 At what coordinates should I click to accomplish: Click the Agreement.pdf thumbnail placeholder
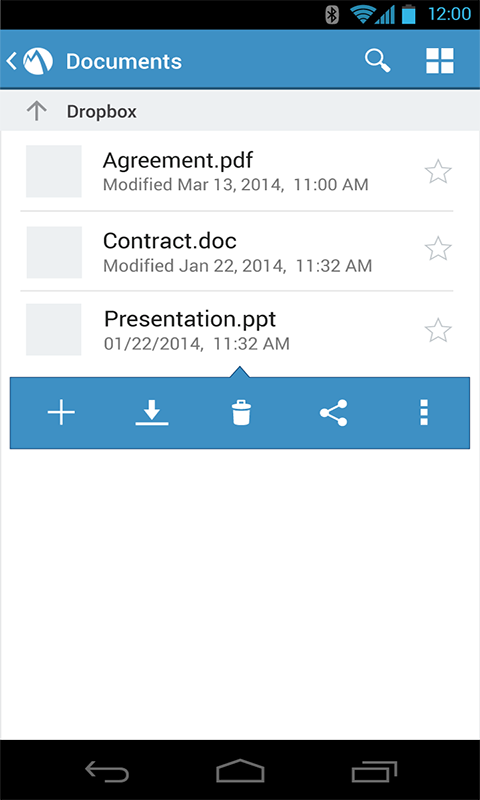(x=54, y=171)
